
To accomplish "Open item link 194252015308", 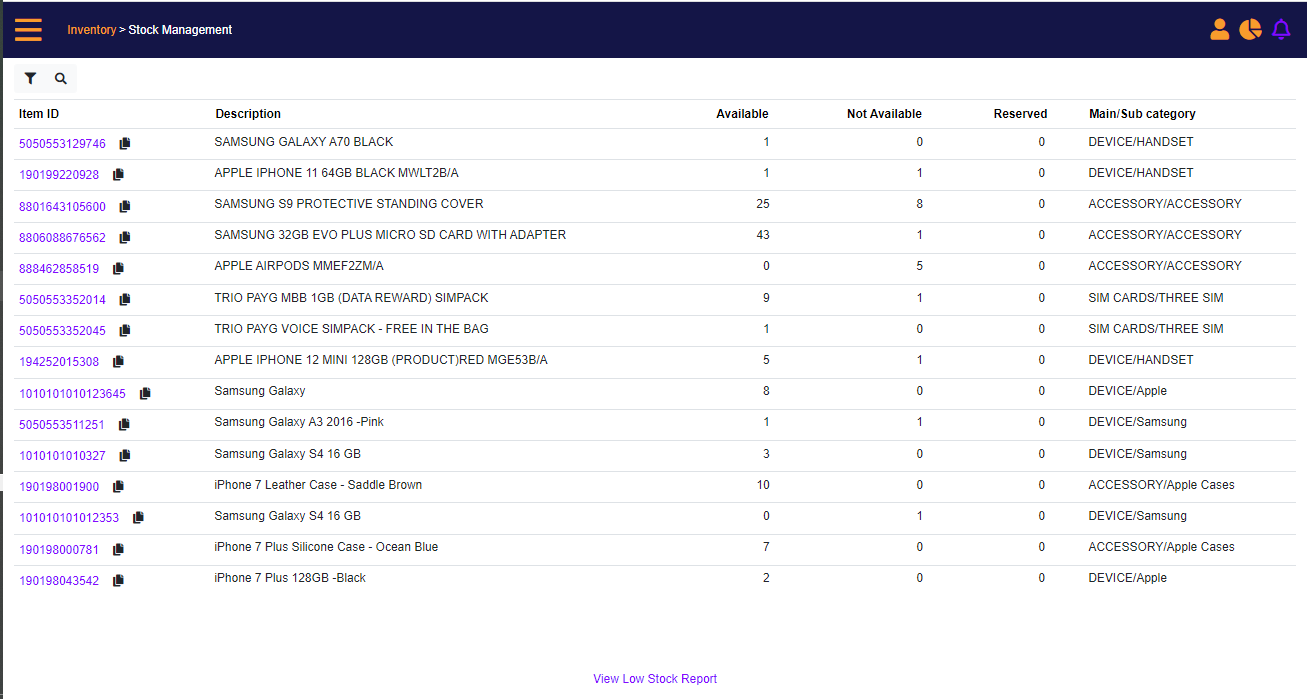I will 59,362.
